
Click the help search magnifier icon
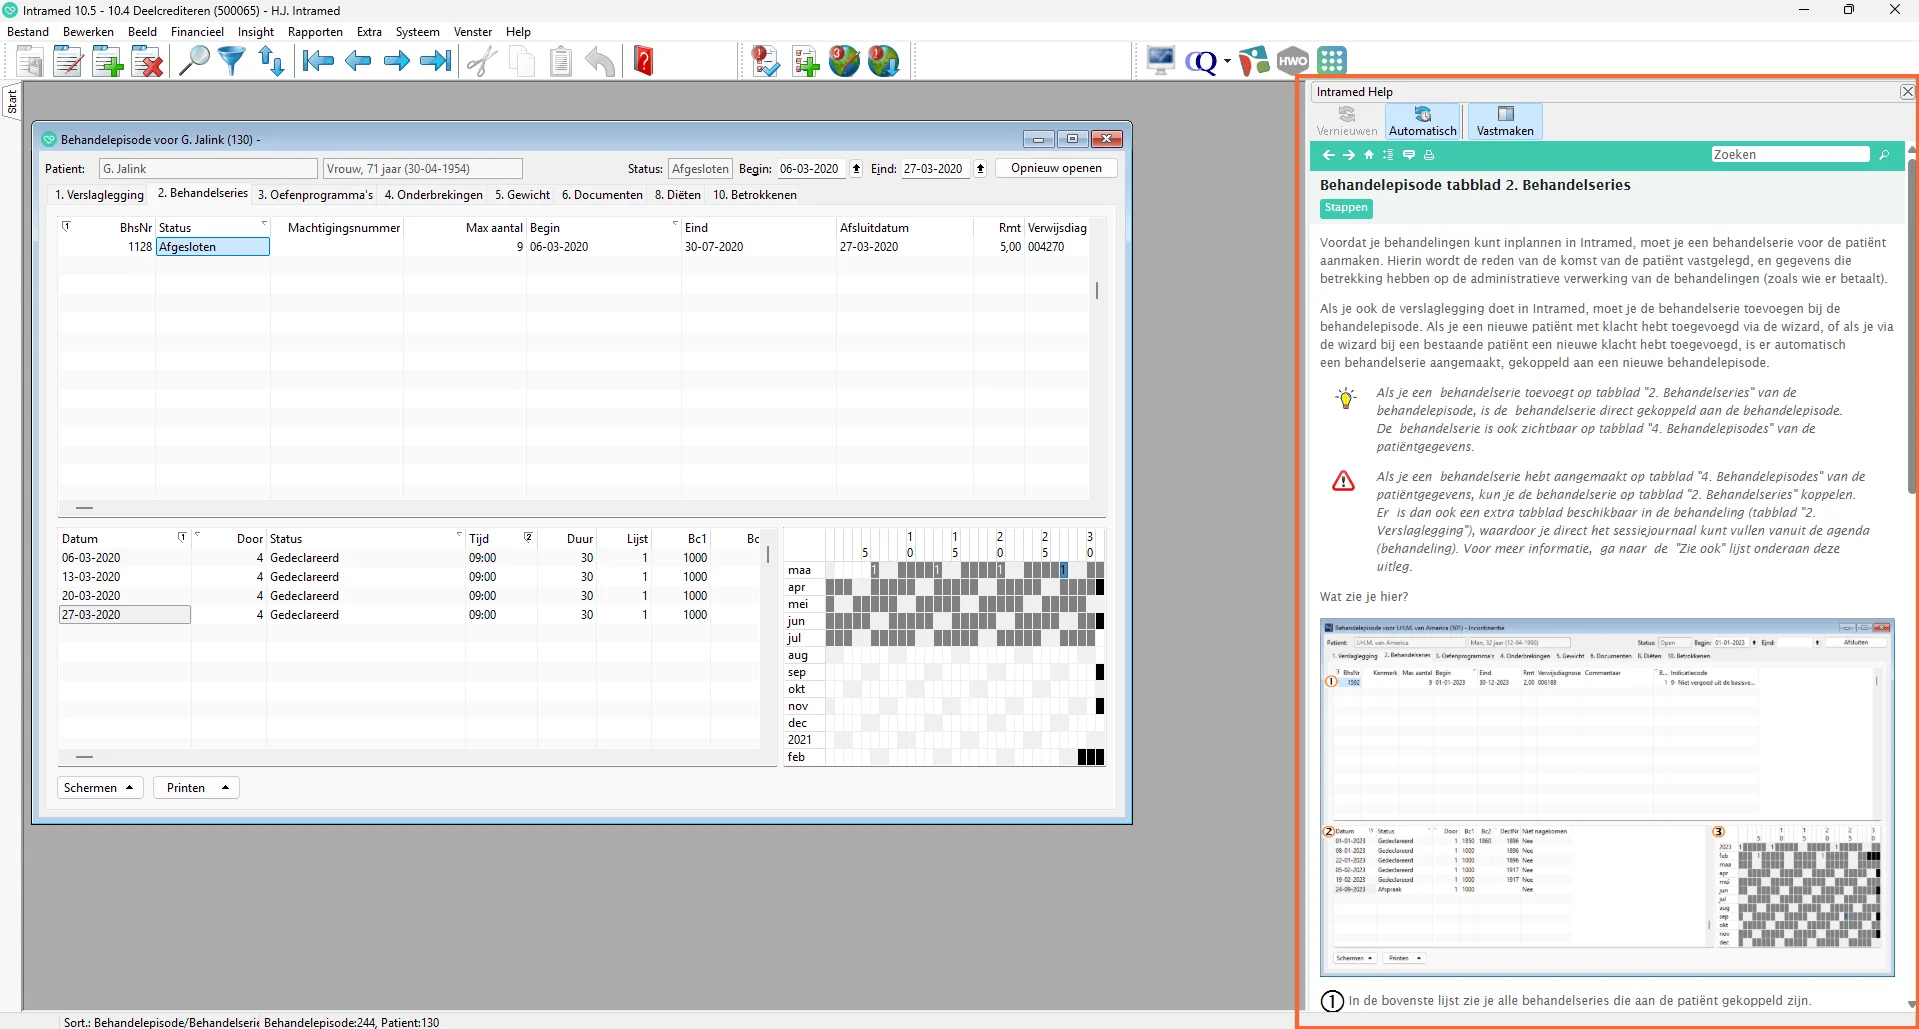coord(1884,155)
